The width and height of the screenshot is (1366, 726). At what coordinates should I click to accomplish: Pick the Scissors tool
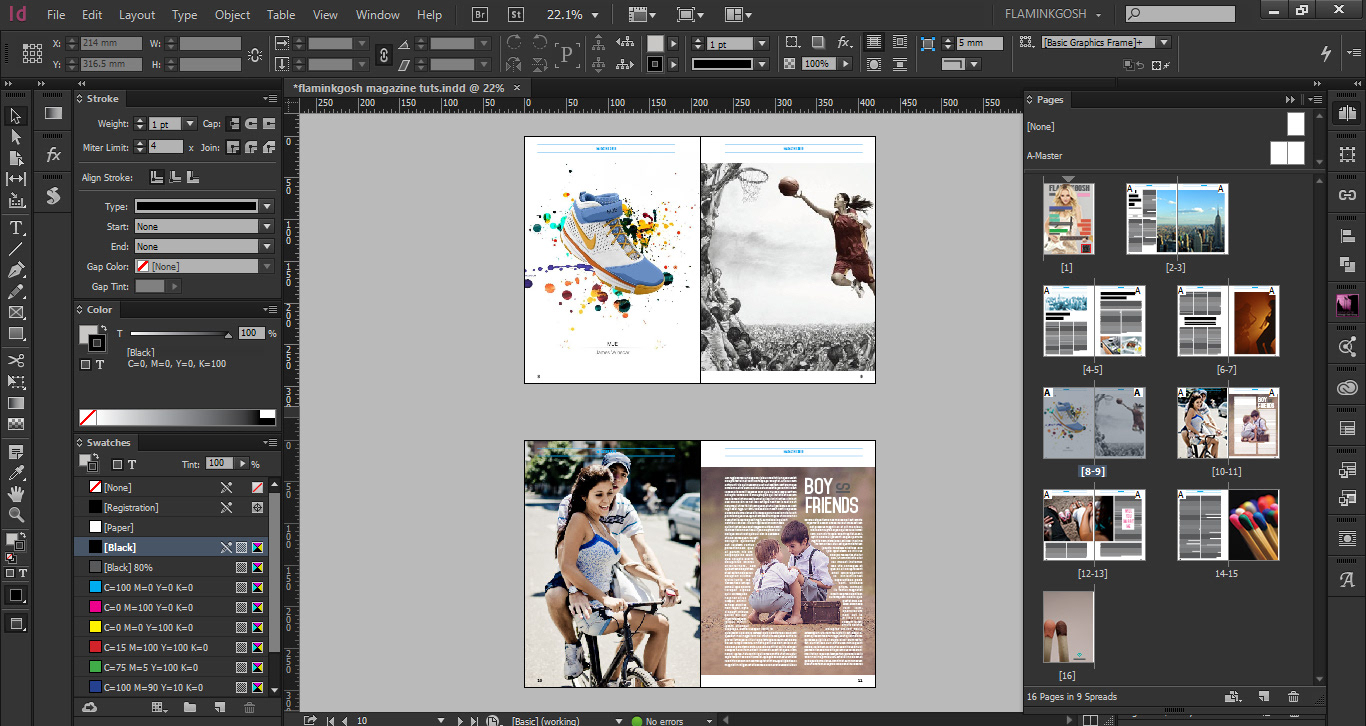[16, 360]
